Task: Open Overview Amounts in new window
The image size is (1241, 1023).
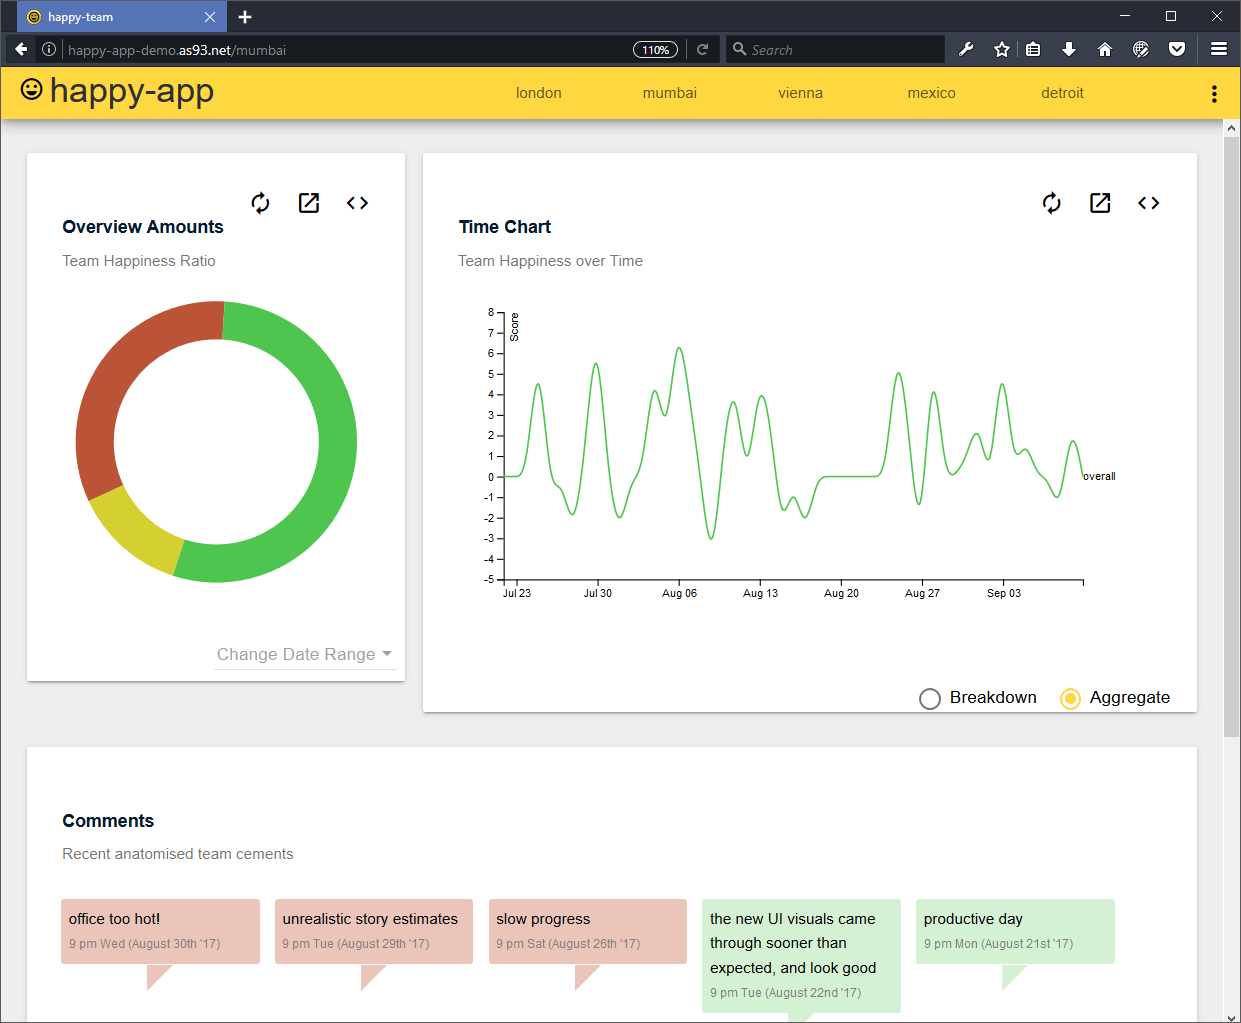Action: click(x=309, y=203)
